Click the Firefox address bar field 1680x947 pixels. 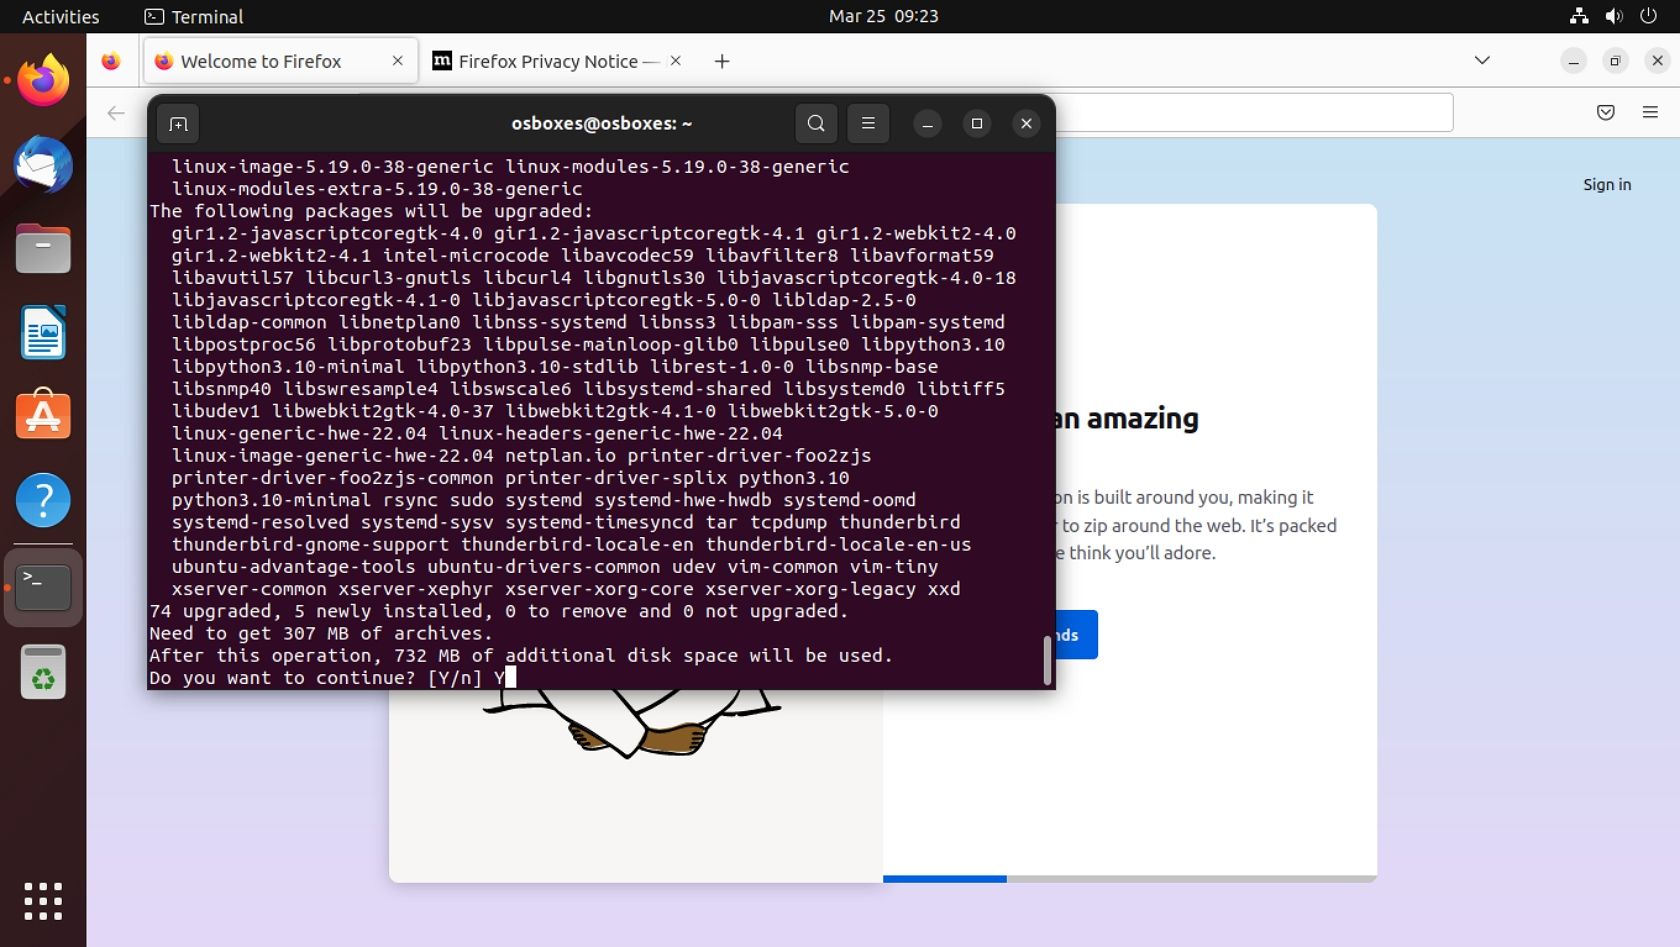(x=1254, y=113)
